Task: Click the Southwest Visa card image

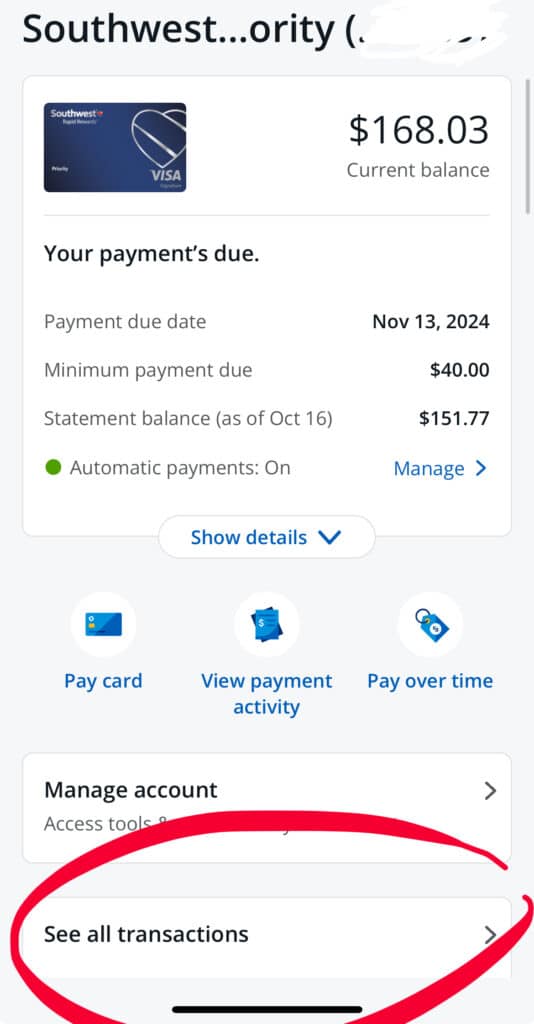Action: click(x=115, y=148)
